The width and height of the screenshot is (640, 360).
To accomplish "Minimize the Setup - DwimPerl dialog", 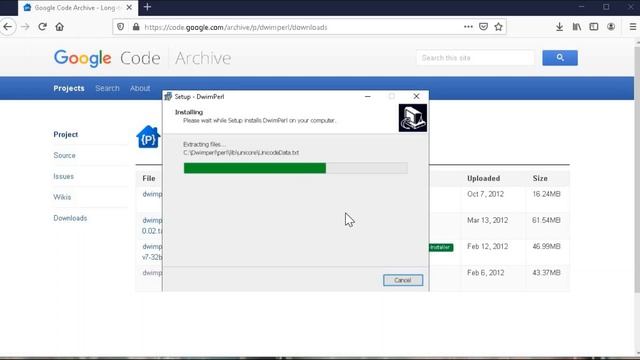I will point(367,96).
